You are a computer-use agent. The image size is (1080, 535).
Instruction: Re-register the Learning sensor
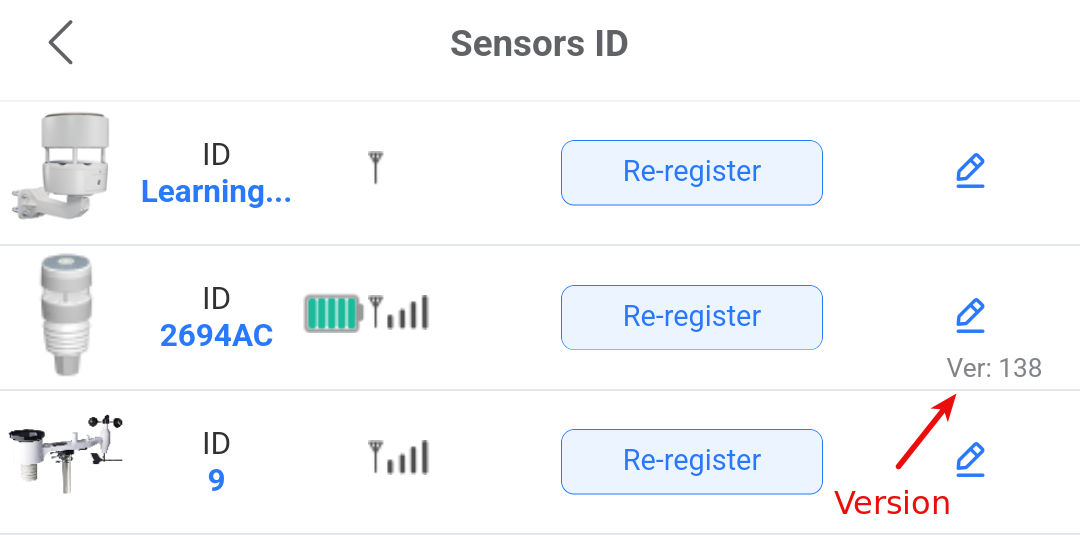click(x=691, y=172)
